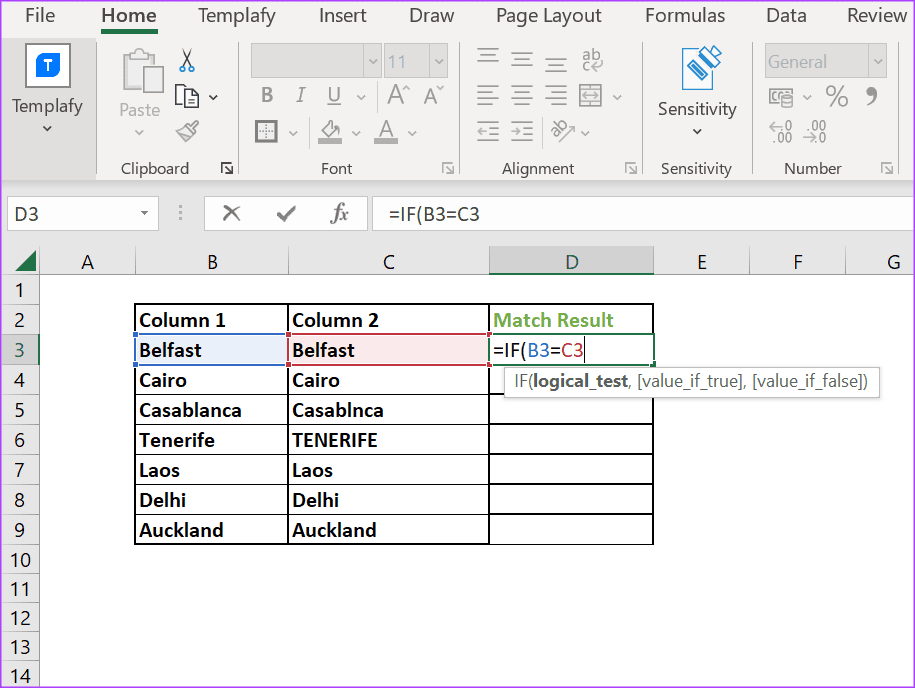The image size is (915, 688).
Task: Open the File tab
Action: coord(40,16)
